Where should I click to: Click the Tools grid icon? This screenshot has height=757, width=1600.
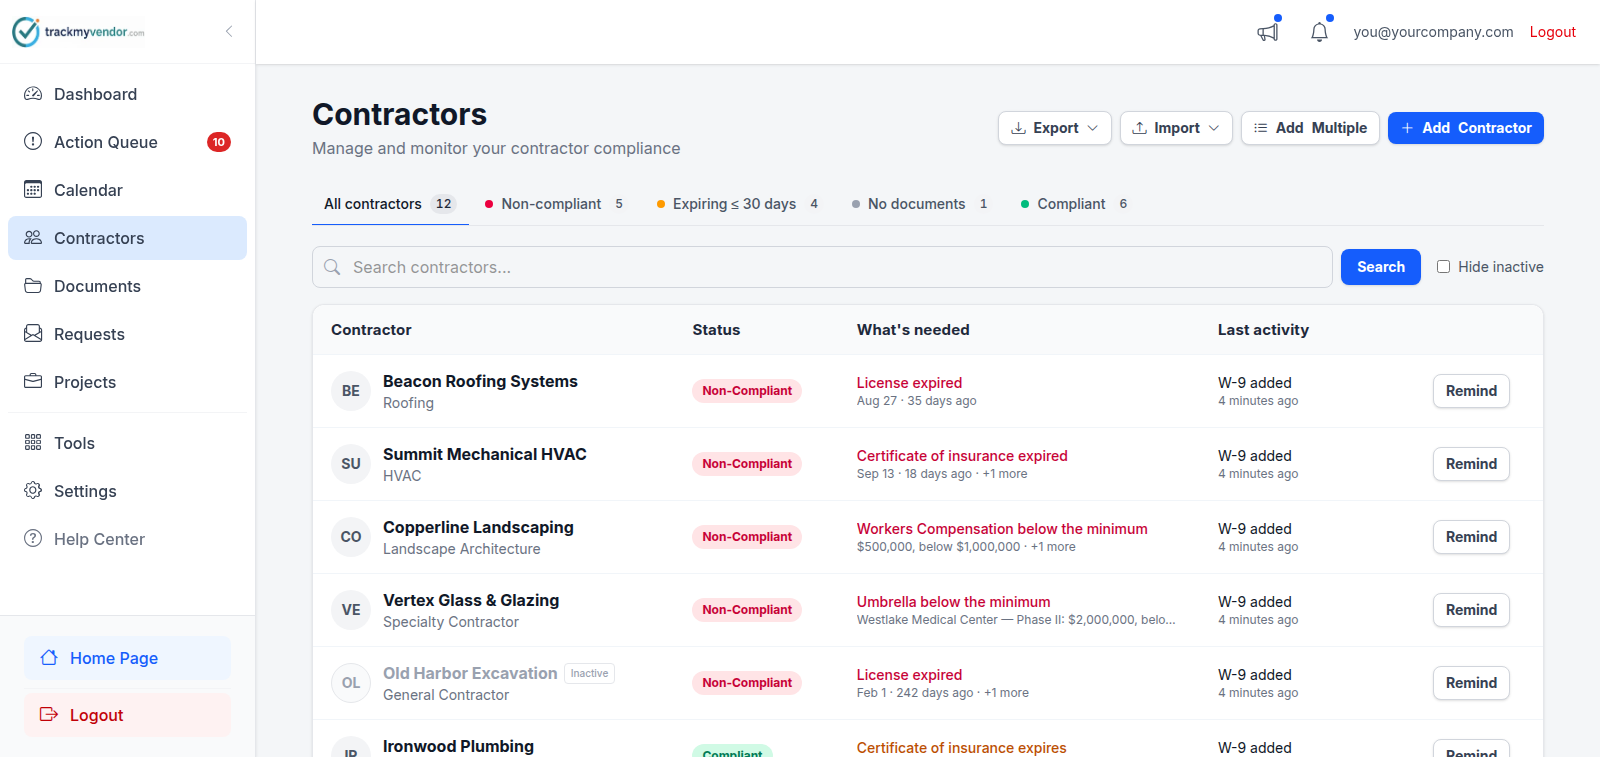pyautogui.click(x=33, y=443)
